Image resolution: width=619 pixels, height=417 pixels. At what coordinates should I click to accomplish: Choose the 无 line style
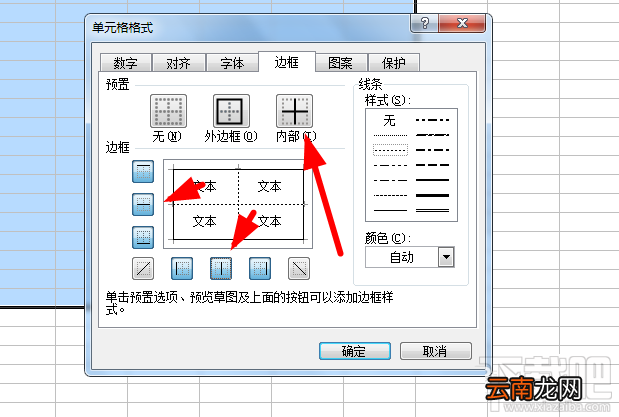tap(390, 120)
